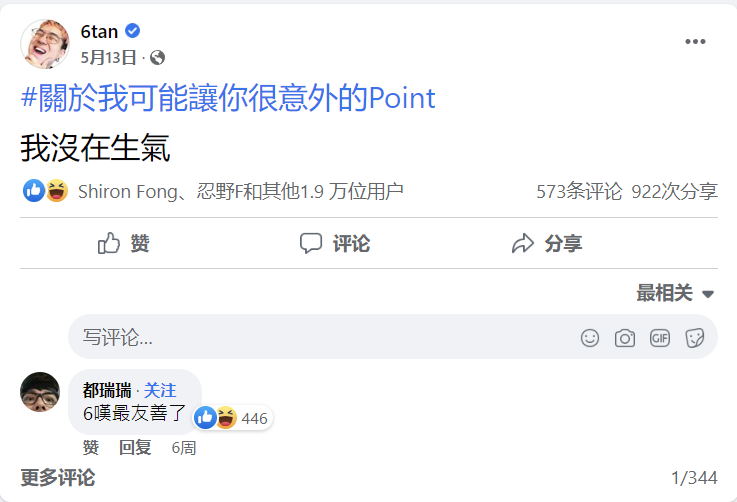Screen dimensions: 737x502
Task: Click reaction icons on 都瑞瑞's comment
Action: tap(217, 418)
